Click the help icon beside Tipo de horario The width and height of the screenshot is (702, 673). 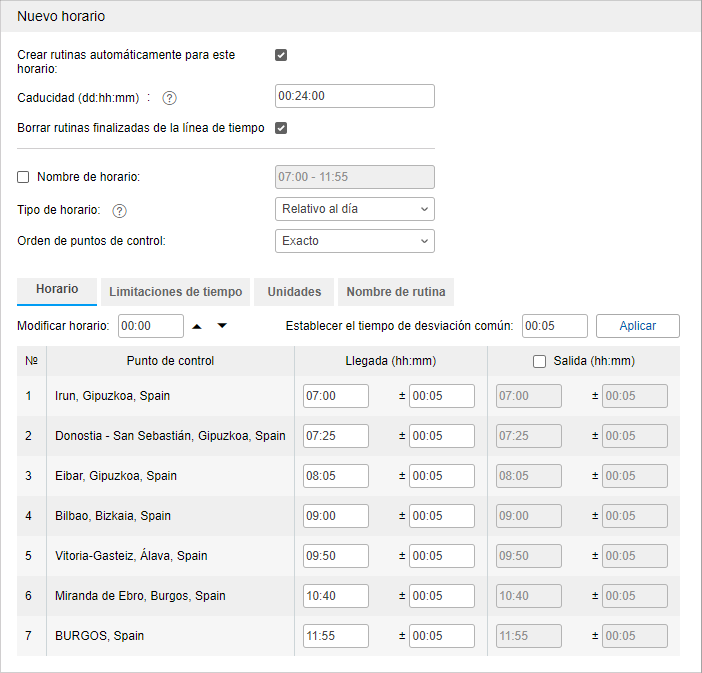[x=120, y=211]
